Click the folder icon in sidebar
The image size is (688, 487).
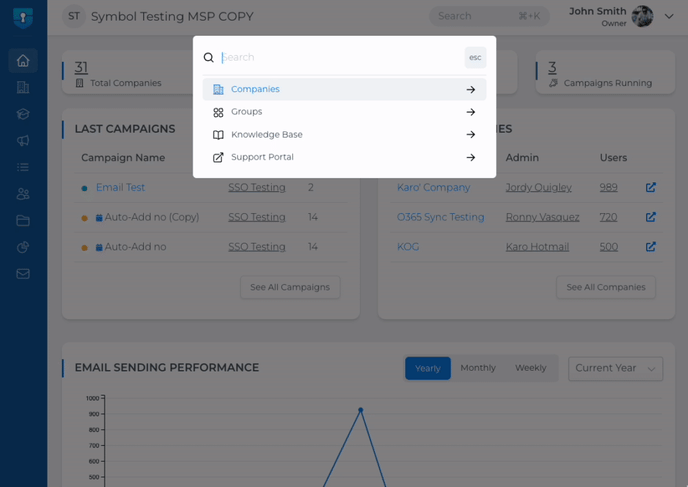(x=23, y=220)
